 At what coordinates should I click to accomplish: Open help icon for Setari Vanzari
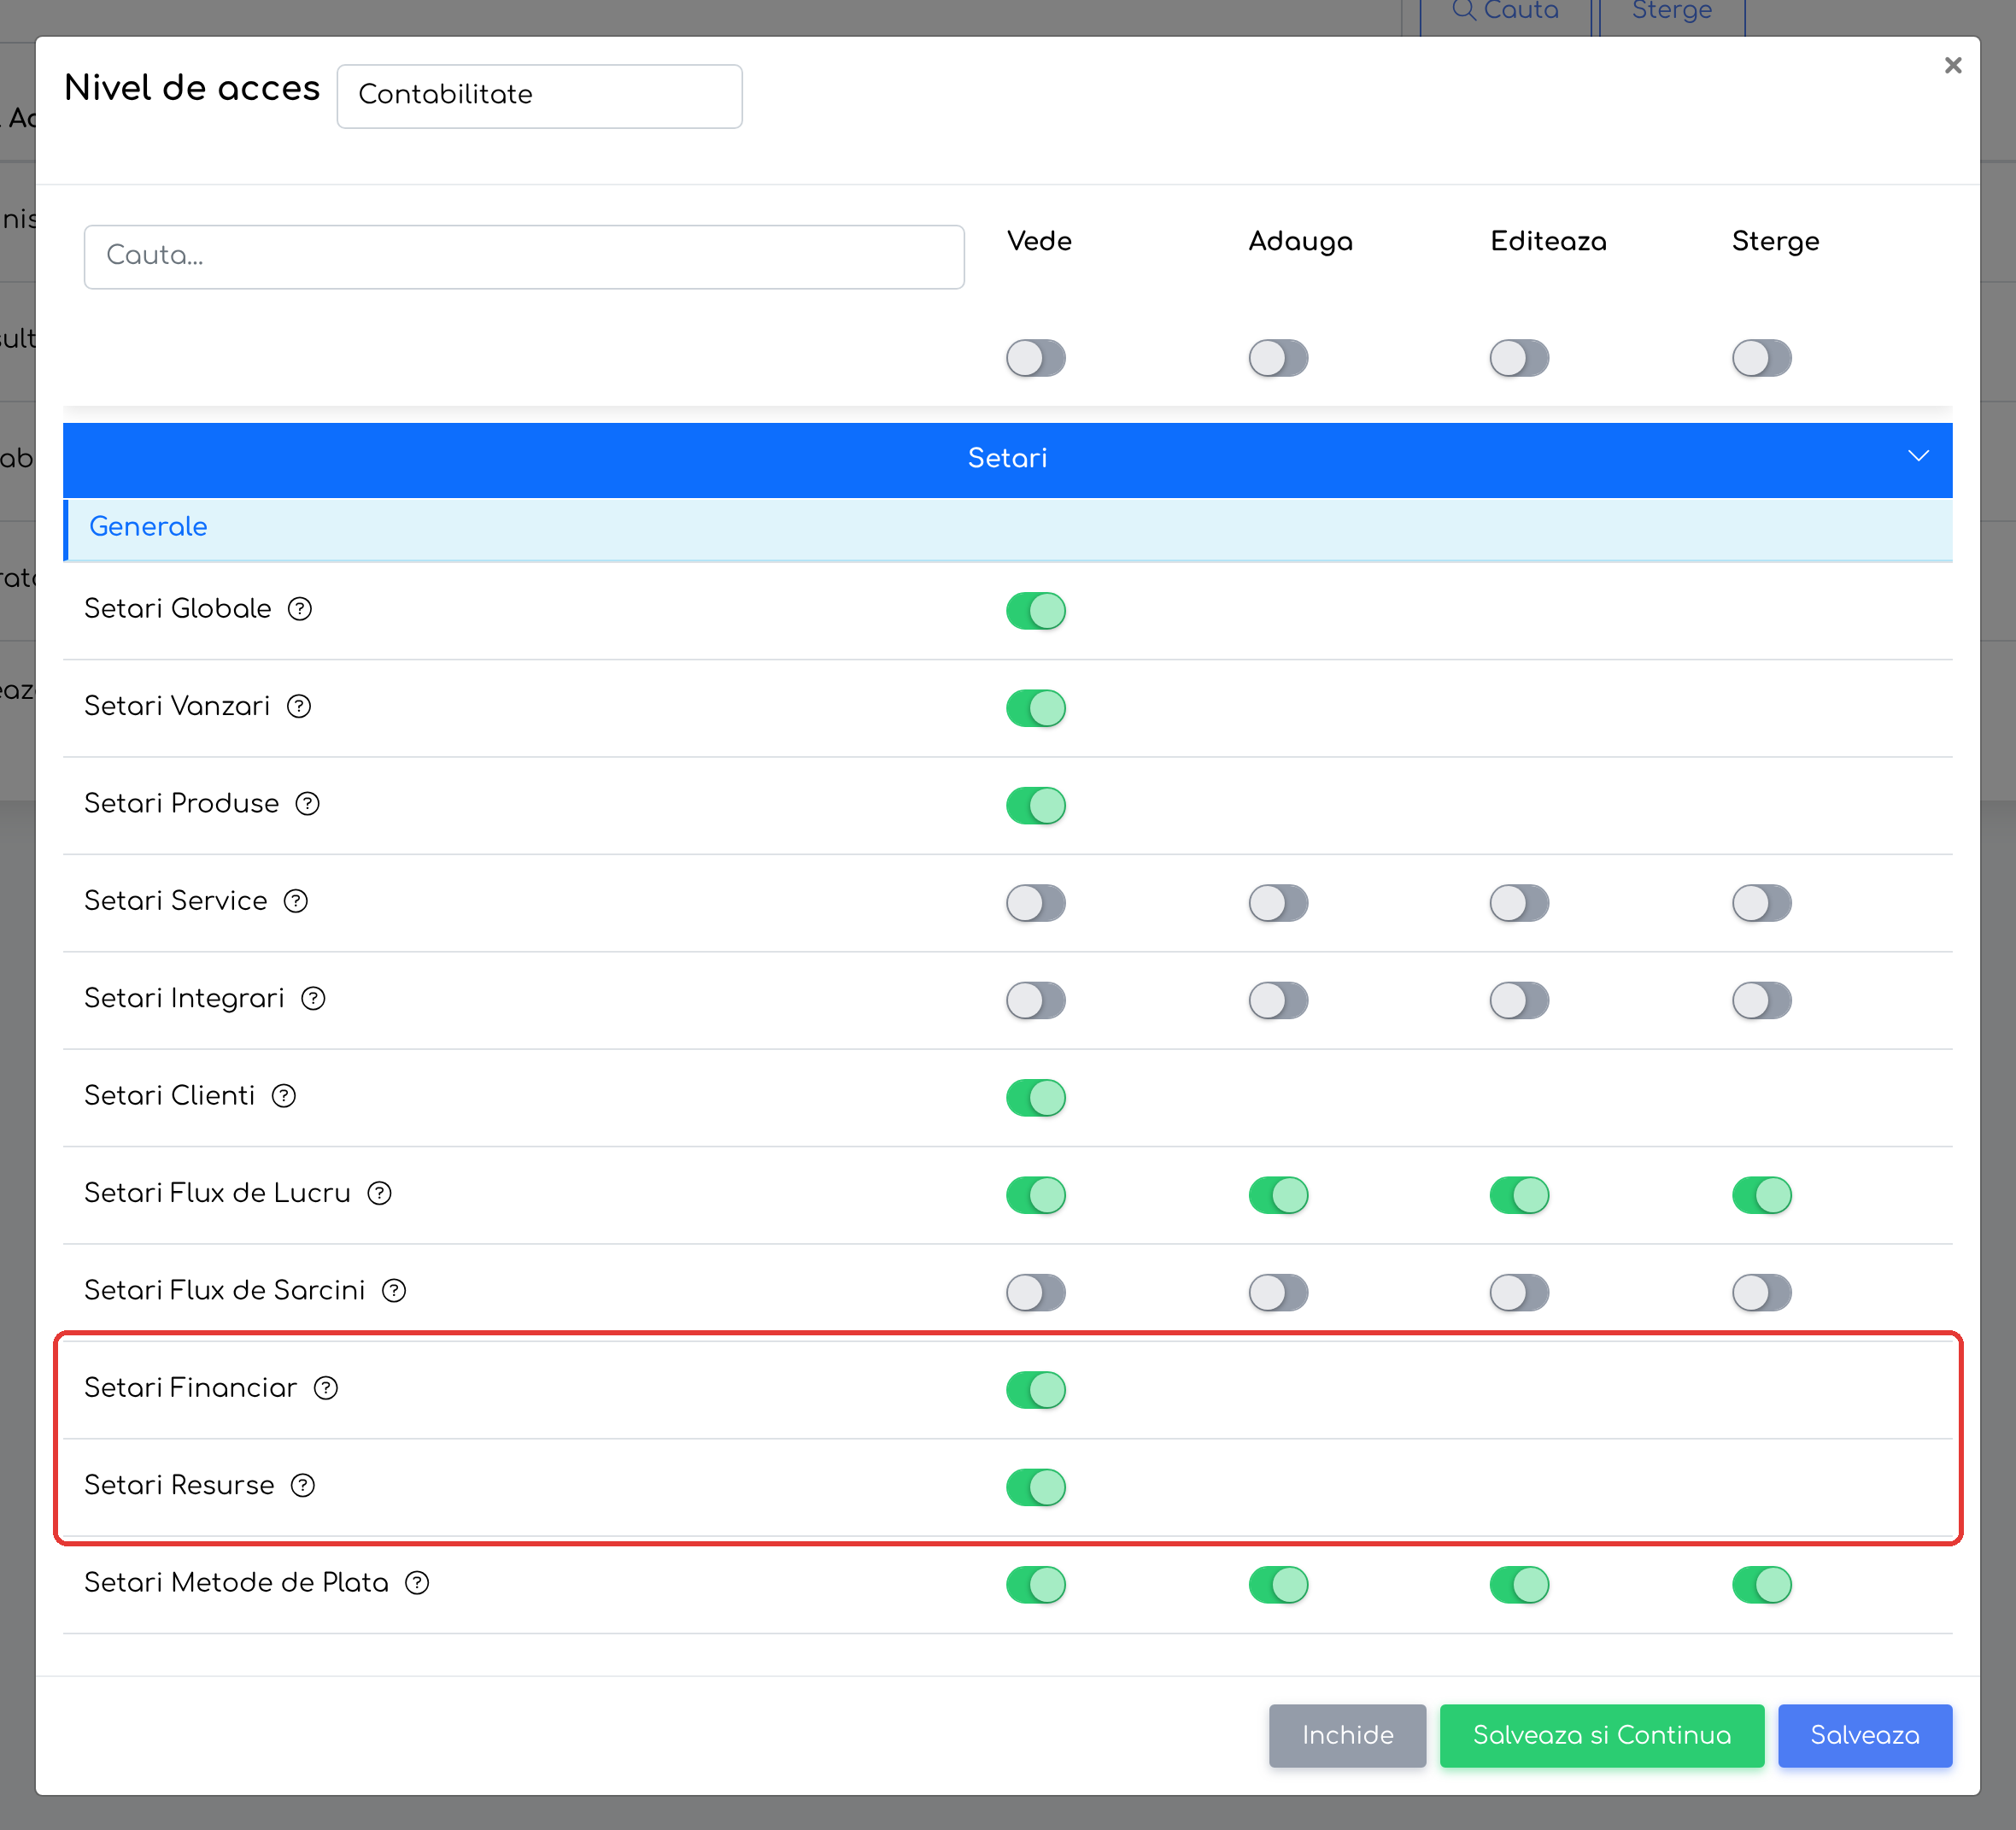(299, 706)
